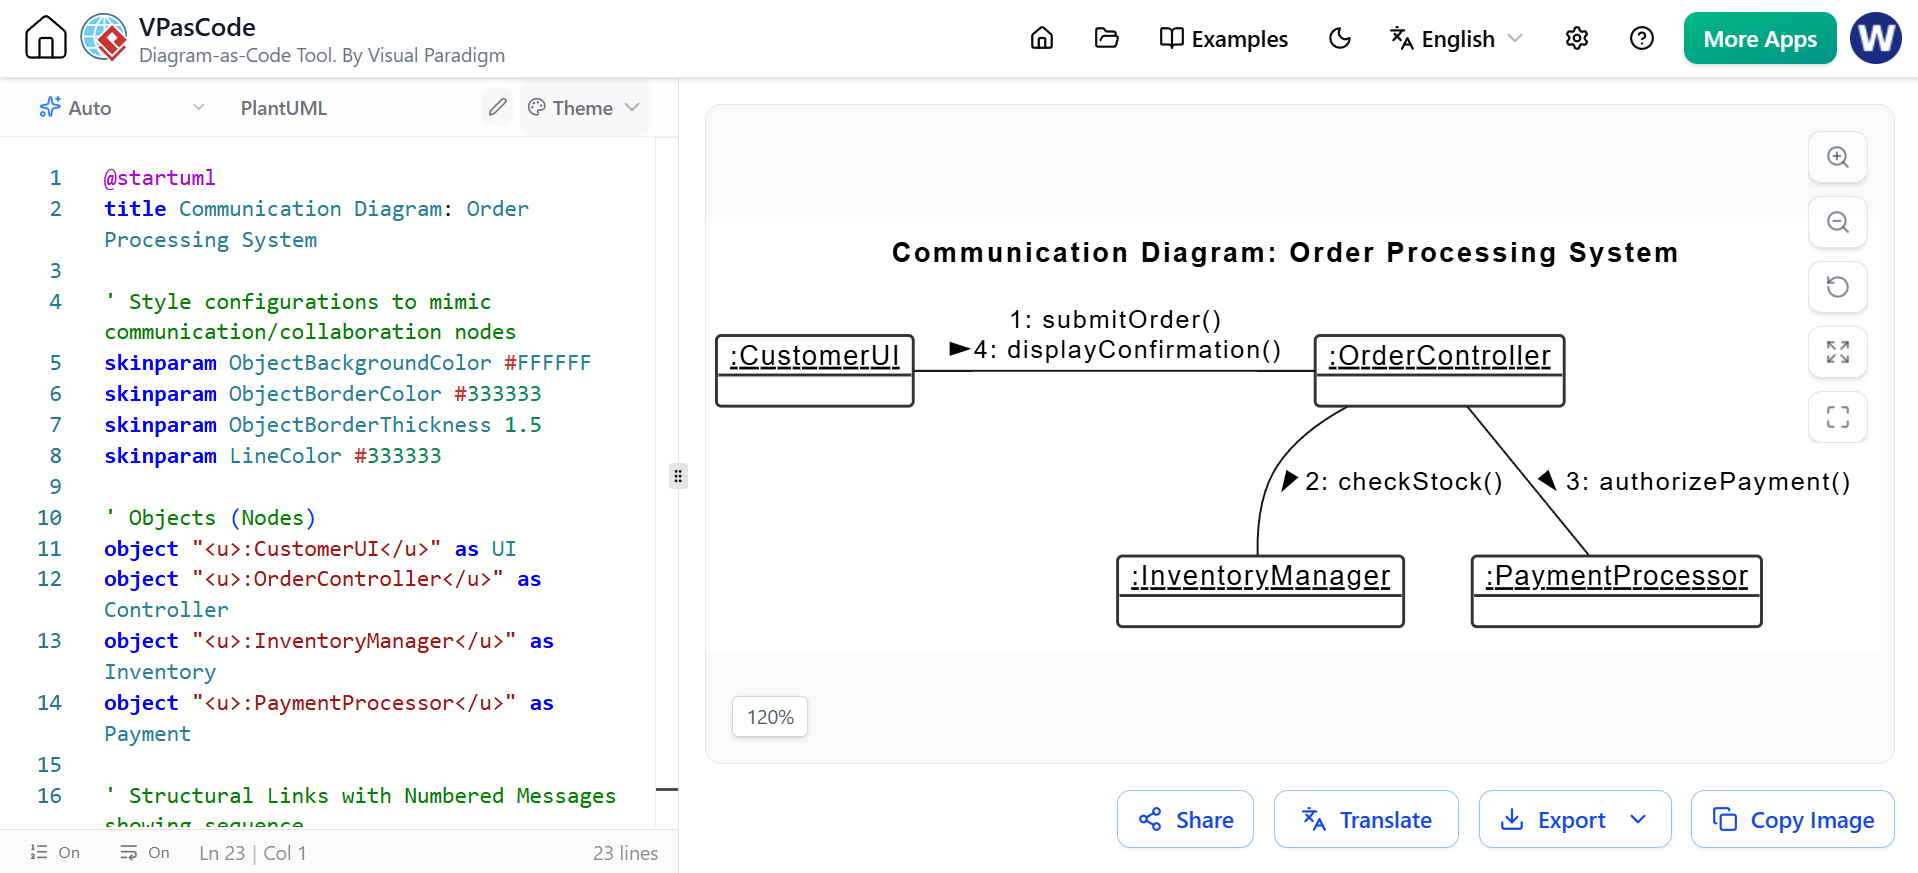Click the pencil edit icon
The image size is (1918, 873).
pyautogui.click(x=497, y=107)
